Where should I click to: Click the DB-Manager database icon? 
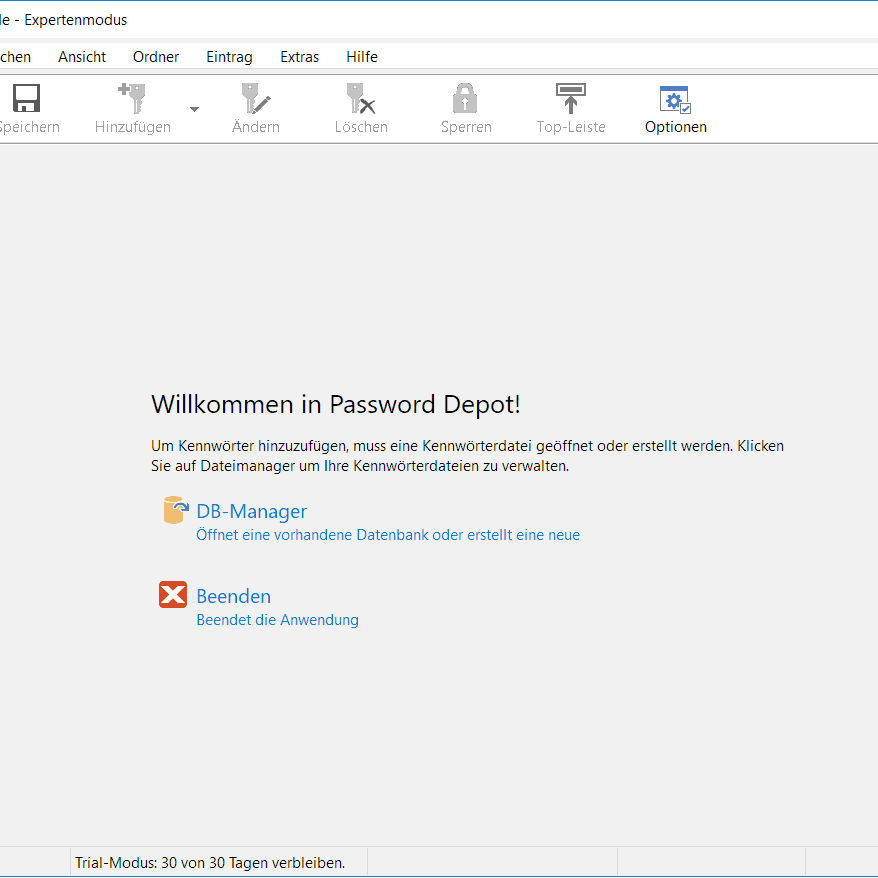click(x=175, y=510)
